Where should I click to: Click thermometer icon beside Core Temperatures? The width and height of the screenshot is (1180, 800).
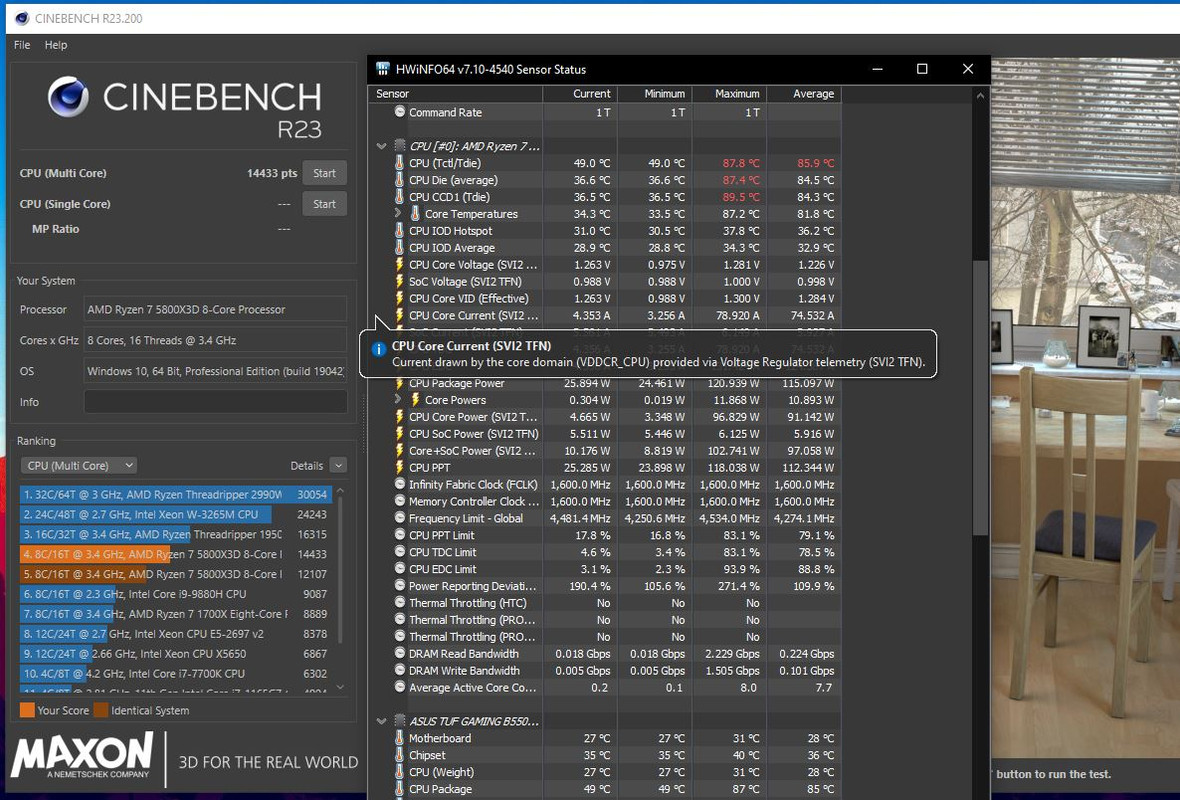pyautogui.click(x=415, y=214)
